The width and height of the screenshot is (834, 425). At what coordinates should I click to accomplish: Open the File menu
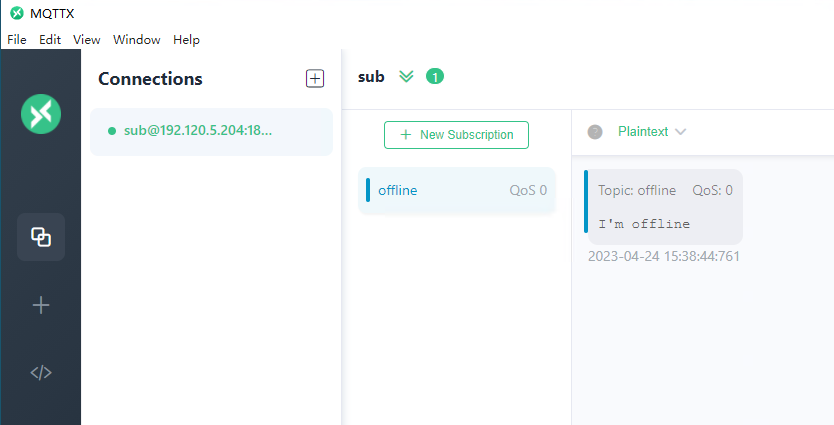(16, 40)
